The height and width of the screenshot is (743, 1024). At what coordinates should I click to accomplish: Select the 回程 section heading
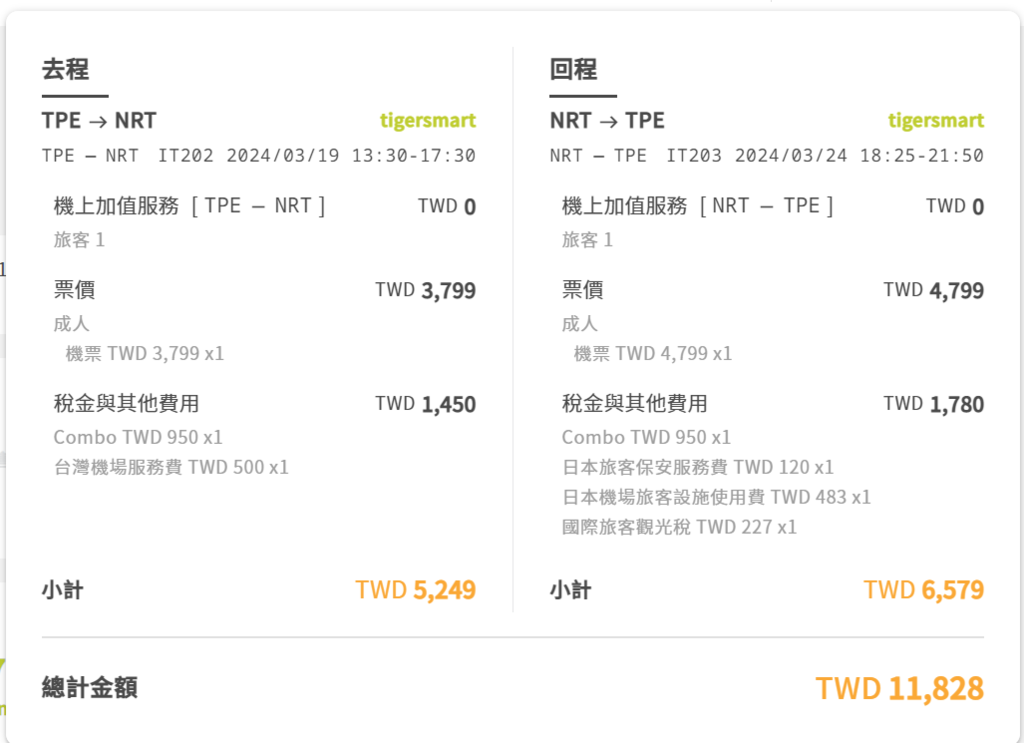click(x=573, y=69)
